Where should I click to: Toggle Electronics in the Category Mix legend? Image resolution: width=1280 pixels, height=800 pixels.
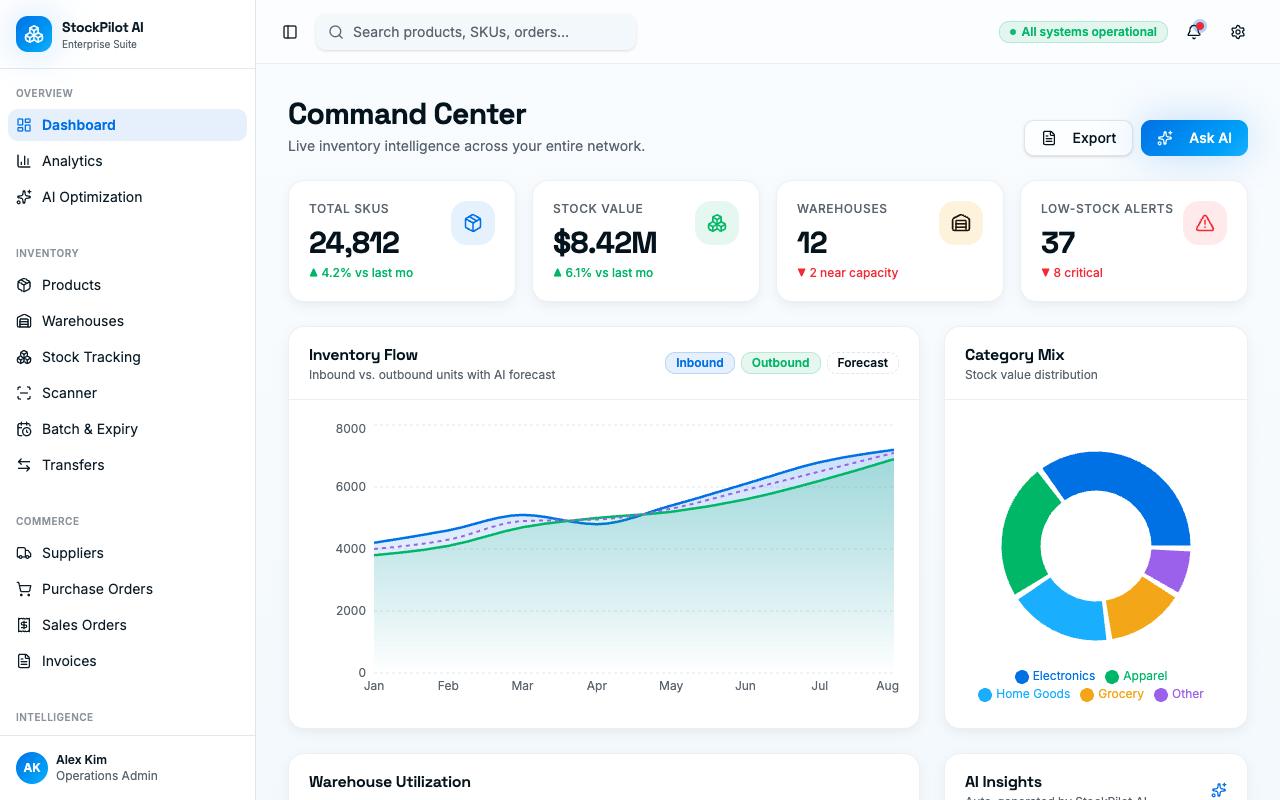tap(1055, 676)
